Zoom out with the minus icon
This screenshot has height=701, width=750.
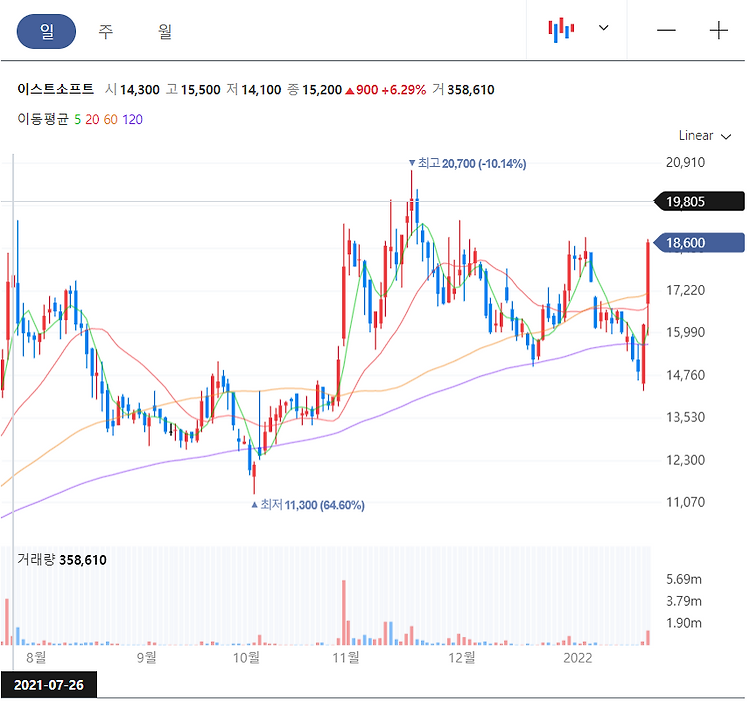coord(666,31)
